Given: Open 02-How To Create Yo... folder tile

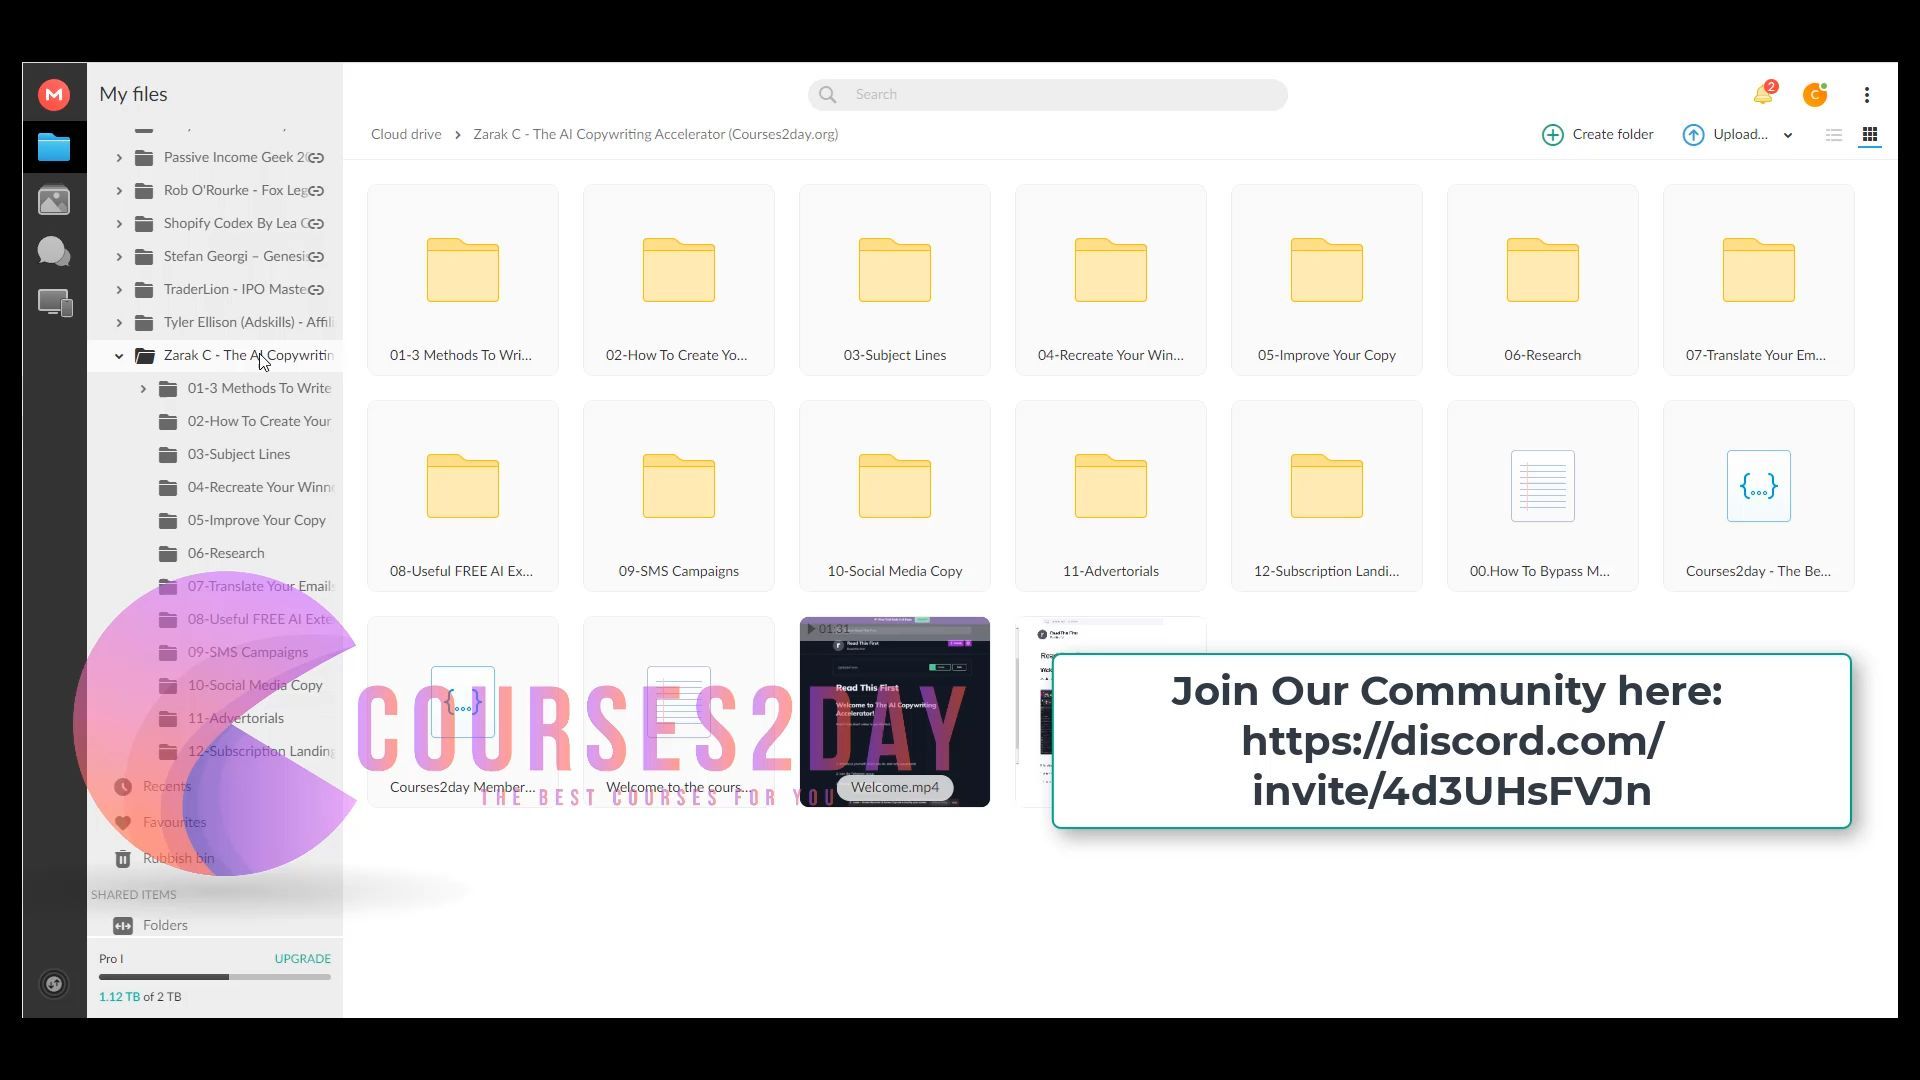Looking at the screenshot, I should (x=679, y=280).
